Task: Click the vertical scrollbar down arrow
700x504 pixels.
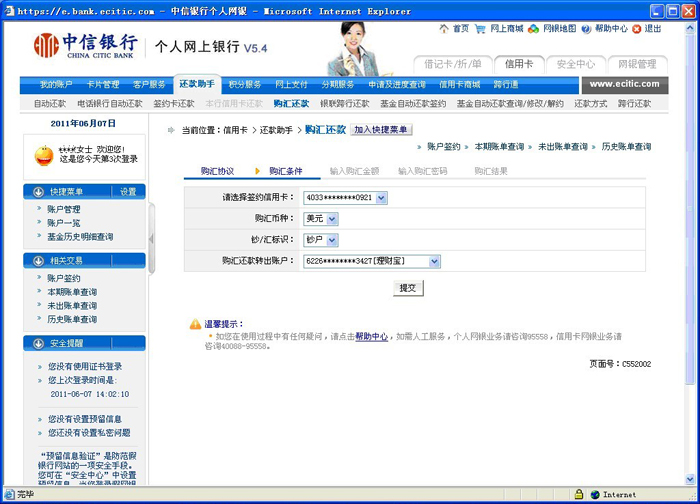Action: pyautogui.click(x=691, y=473)
